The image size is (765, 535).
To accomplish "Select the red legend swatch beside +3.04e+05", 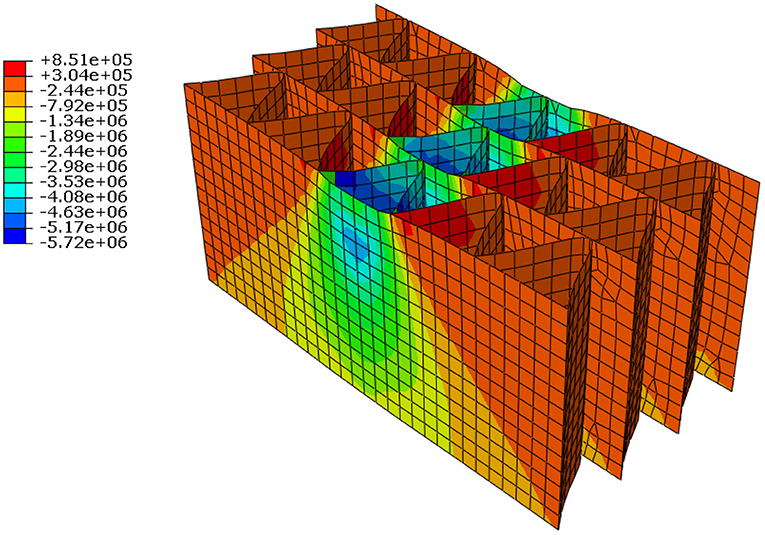I will (x=14, y=68).
